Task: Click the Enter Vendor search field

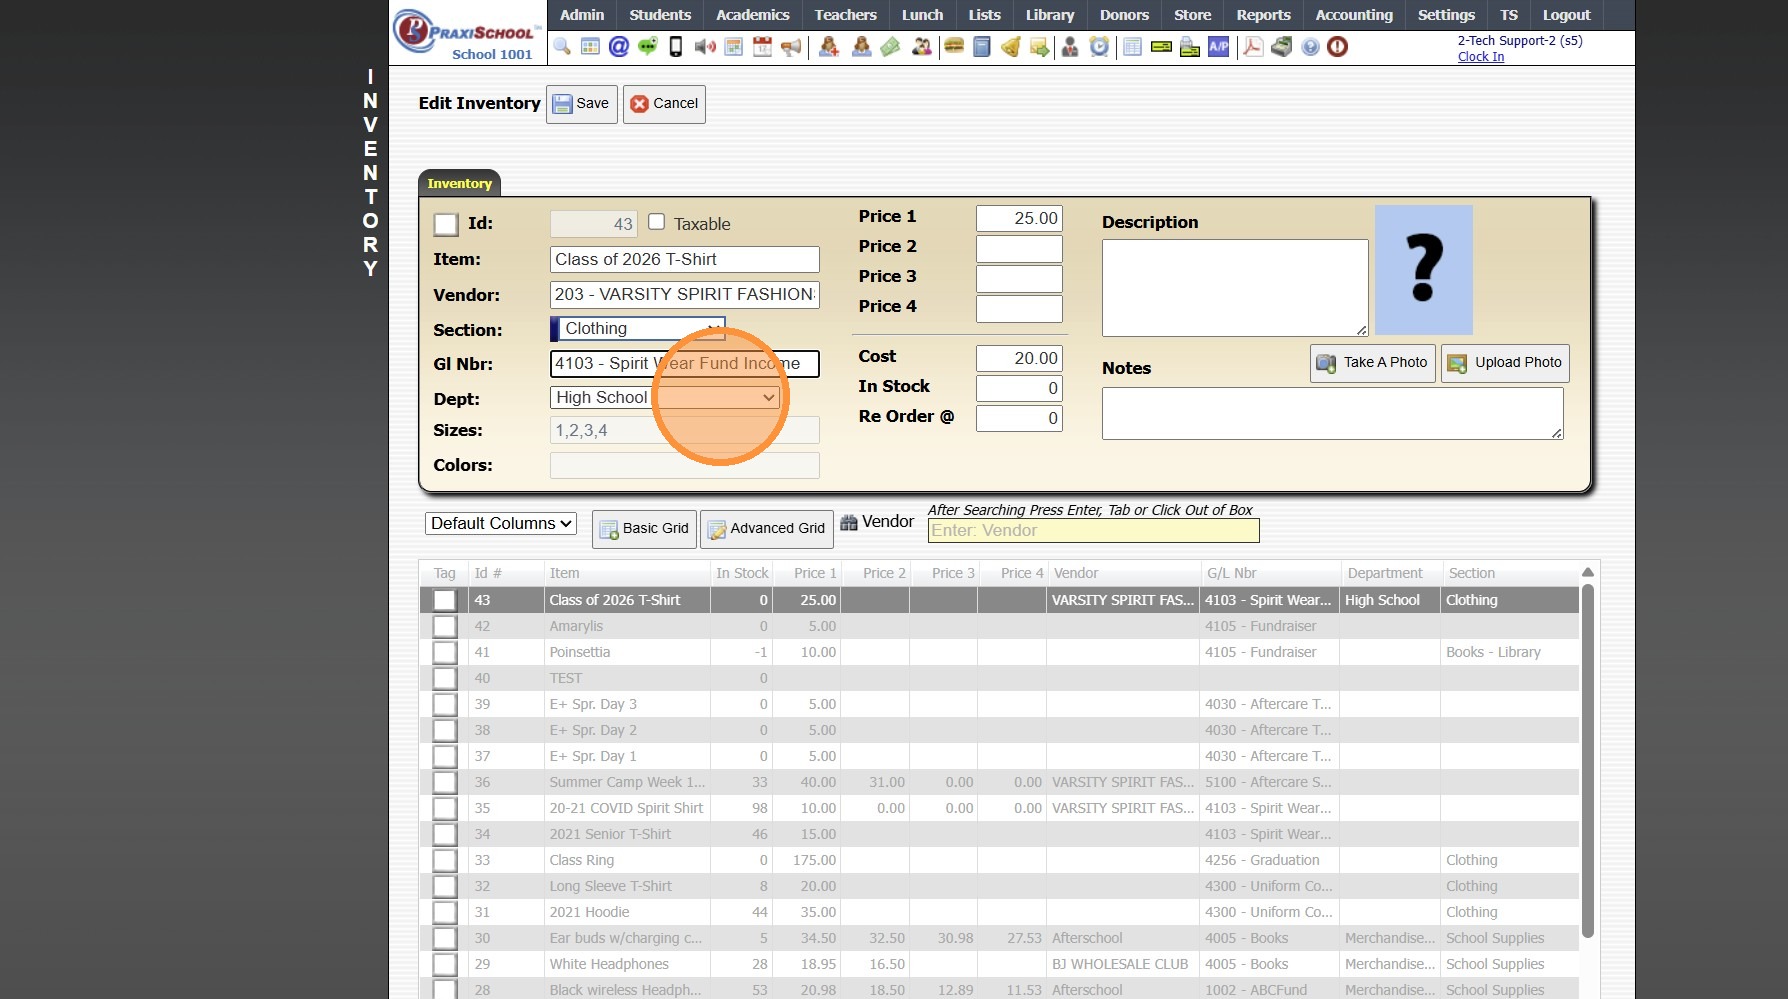Action: pyautogui.click(x=1093, y=531)
